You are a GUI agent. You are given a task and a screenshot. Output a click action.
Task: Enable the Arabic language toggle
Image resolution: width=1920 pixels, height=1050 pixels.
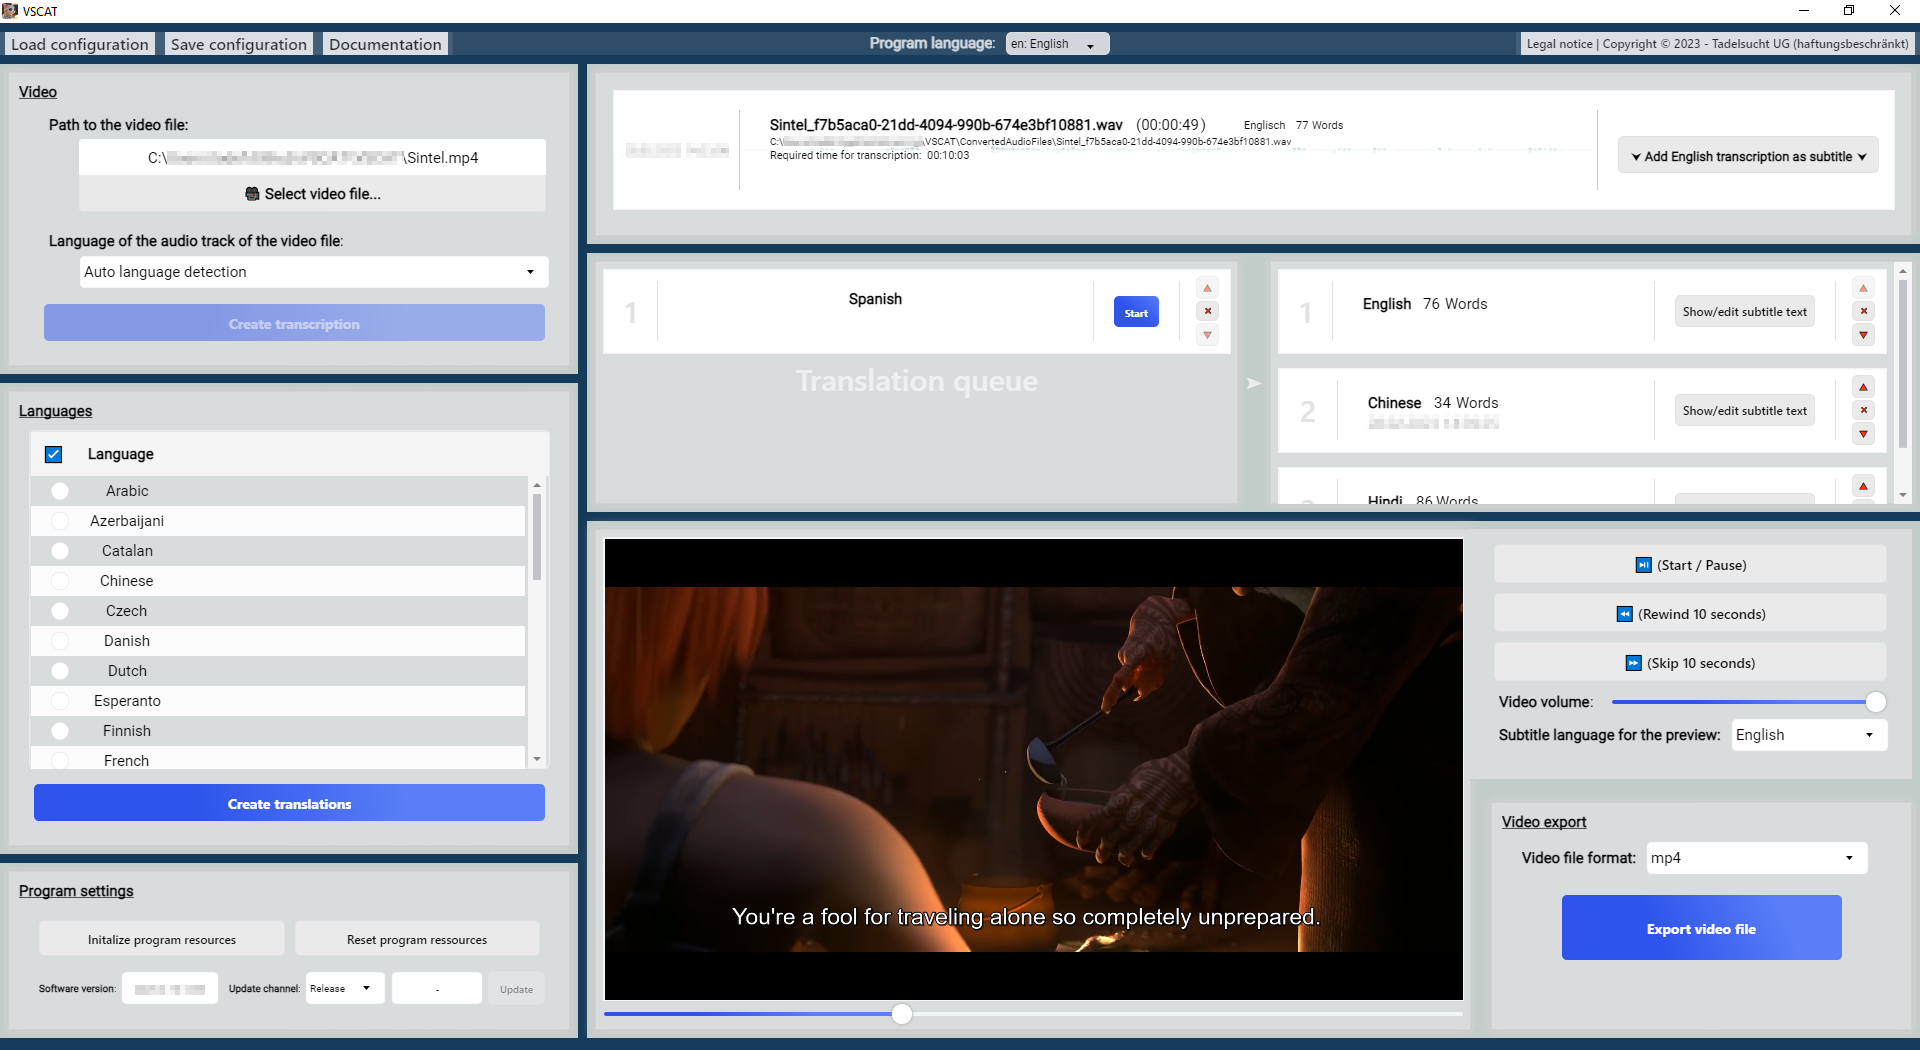60,491
